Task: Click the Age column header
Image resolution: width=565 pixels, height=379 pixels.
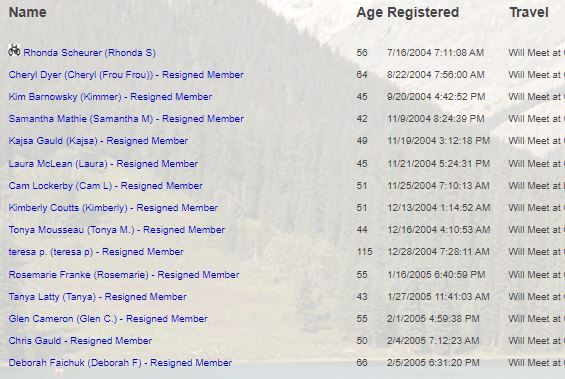Action: coord(370,13)
